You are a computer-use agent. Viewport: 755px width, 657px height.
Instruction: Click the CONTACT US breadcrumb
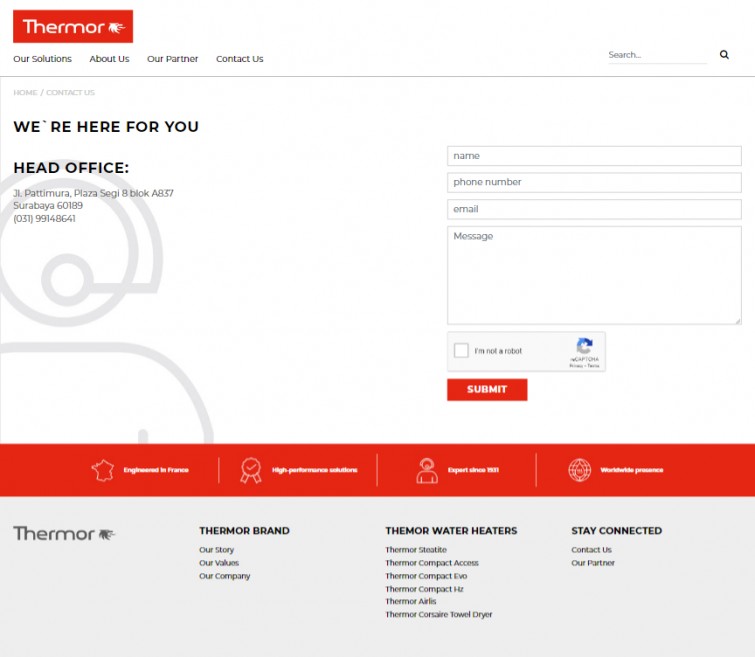click(70, 92)
